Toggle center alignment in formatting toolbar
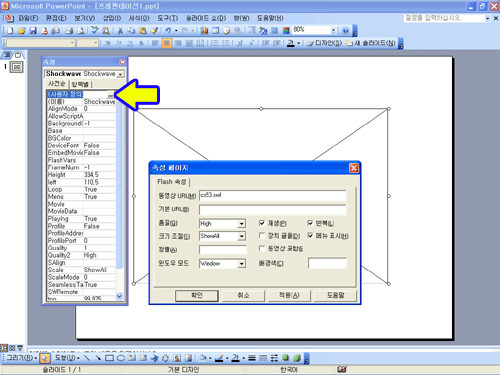The image size is (500, 375). tap(167, 43)
